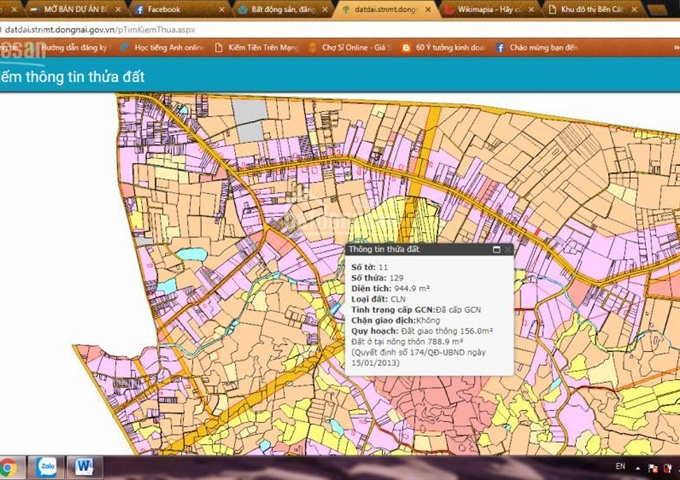Close the Thông tin thửa đất popup
This screenshot has width=680, height=480.
(508, 249)
